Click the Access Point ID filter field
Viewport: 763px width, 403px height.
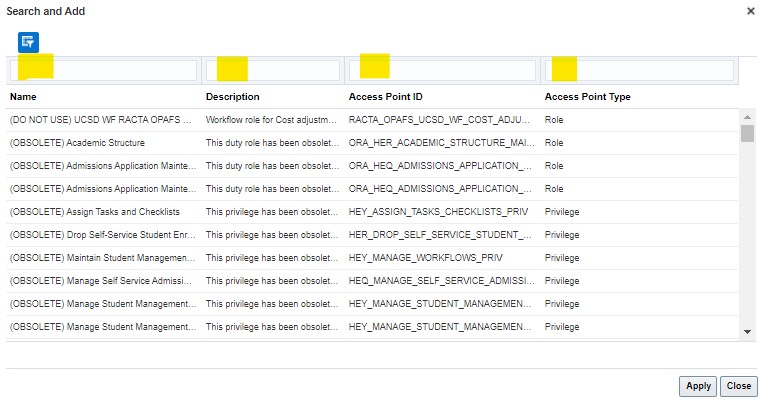point(441,71)
